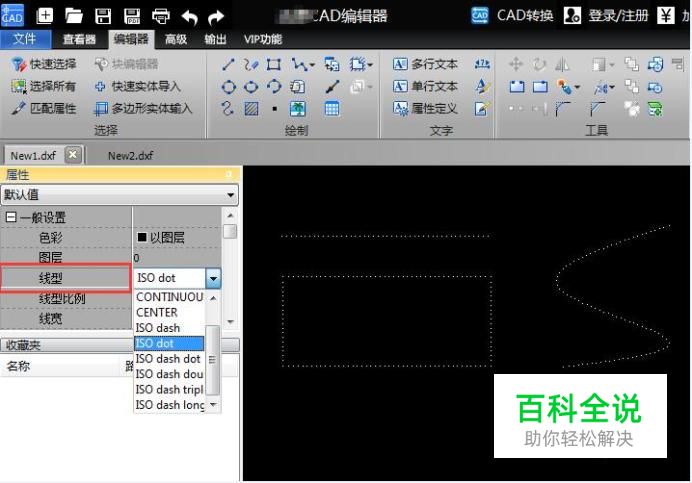
Task: Switch to the 输出 tab
Action: pos(215,39)
